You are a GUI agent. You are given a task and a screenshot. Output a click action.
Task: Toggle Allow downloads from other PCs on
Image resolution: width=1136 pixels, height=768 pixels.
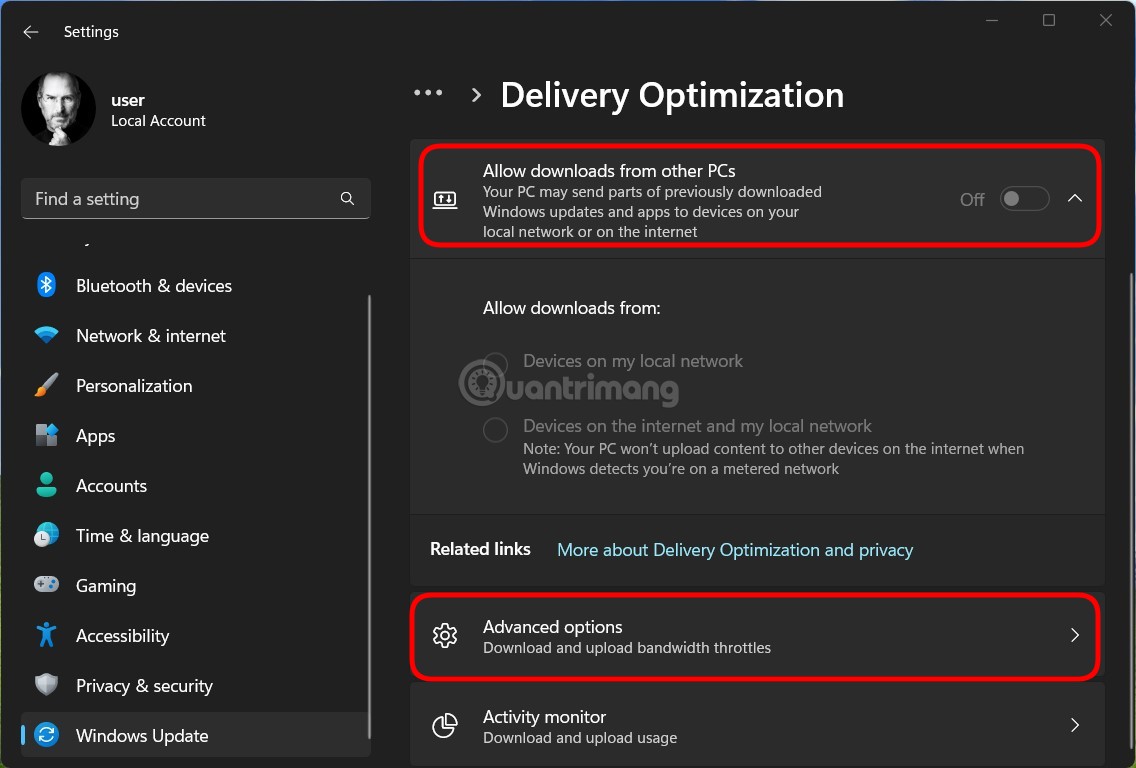pos(1024,198)
